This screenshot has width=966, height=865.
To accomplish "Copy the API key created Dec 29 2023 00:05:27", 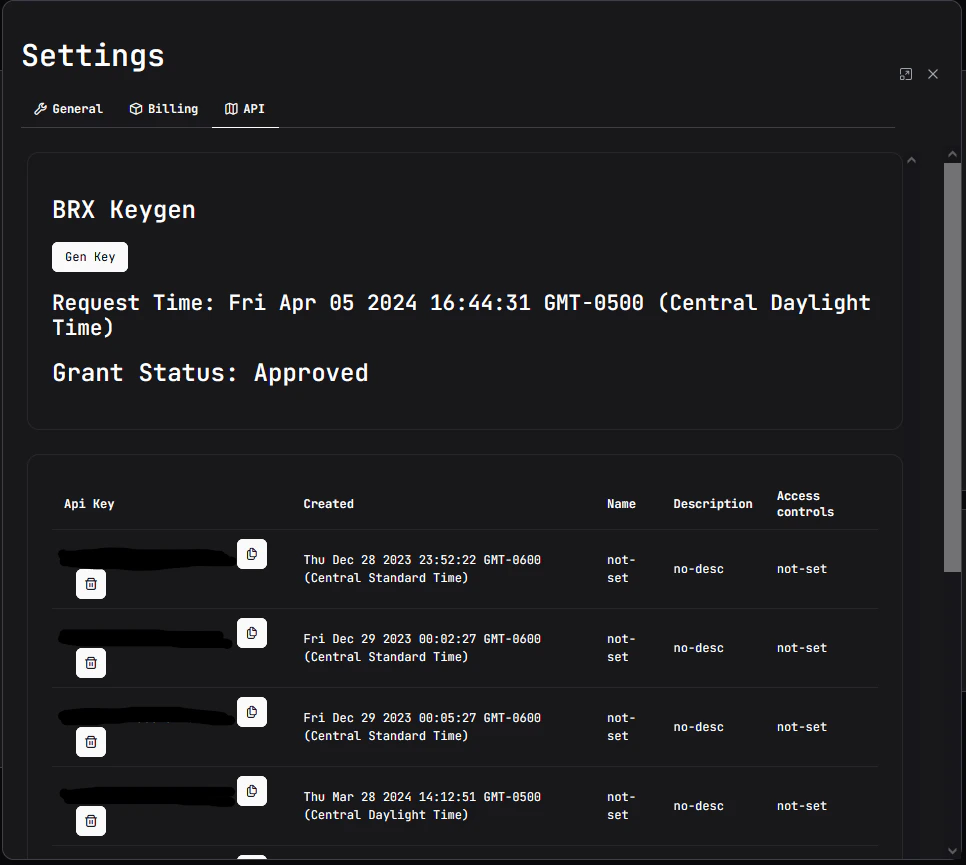I will click(x=252, y=712).
